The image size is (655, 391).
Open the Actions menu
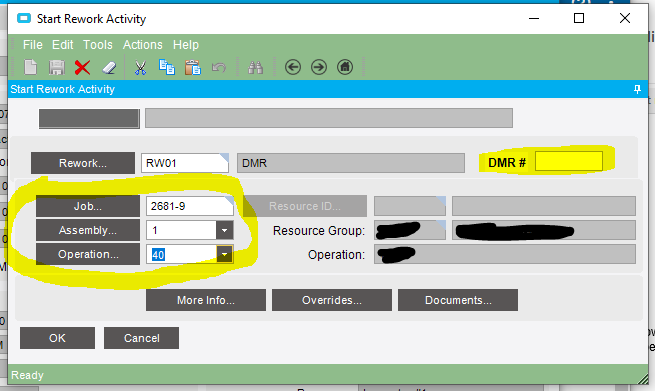[142, 45]
